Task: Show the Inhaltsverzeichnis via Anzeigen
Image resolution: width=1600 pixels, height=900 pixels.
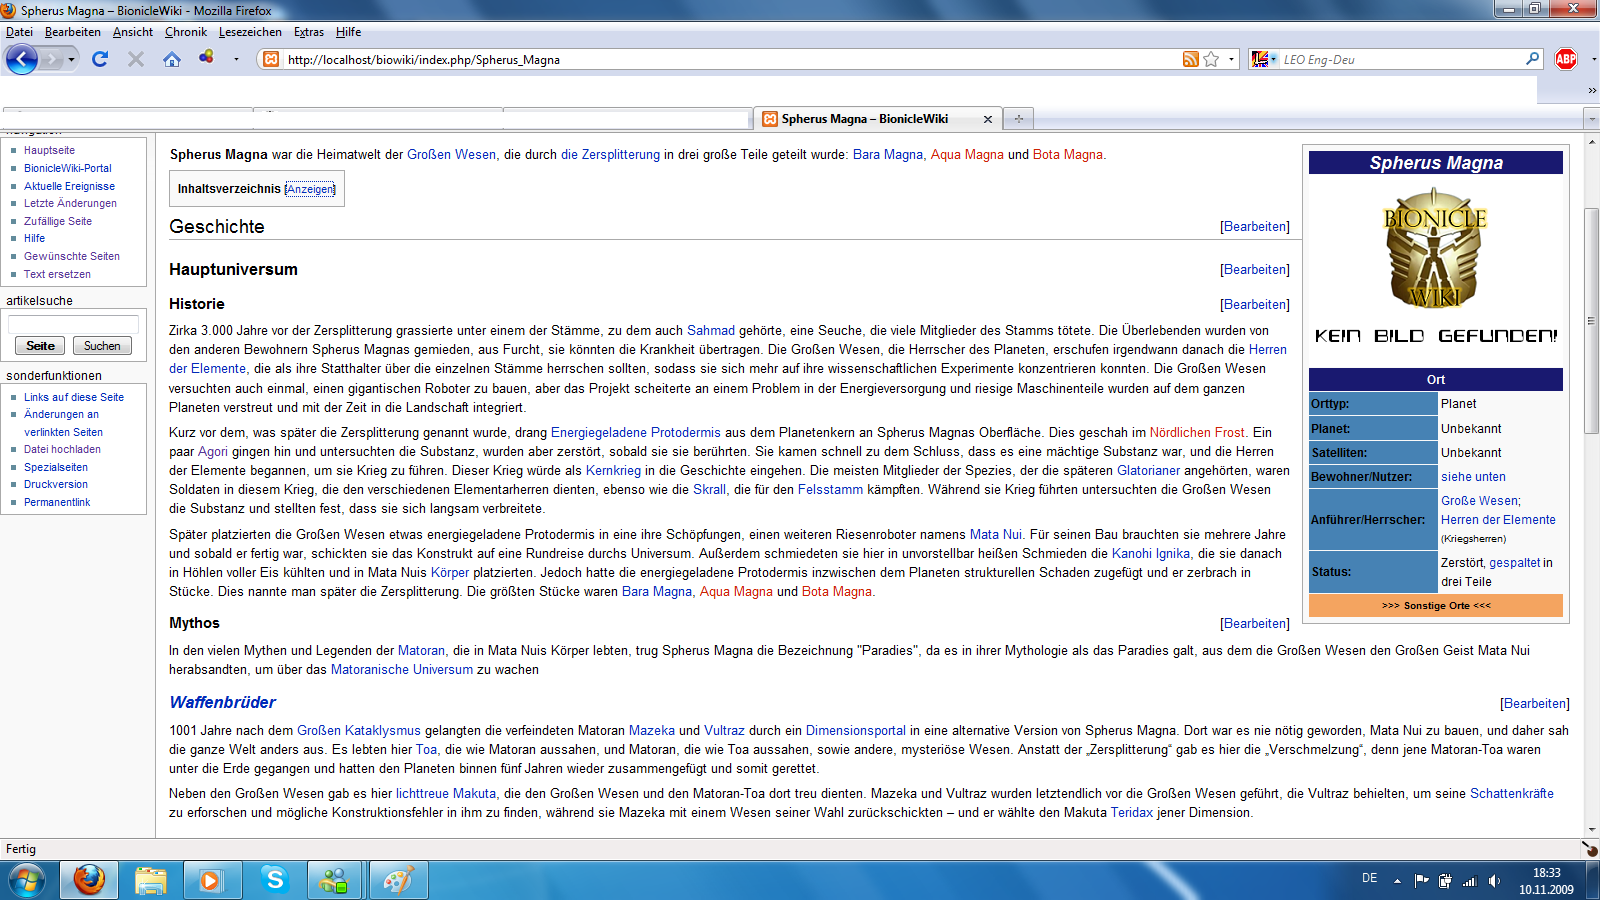Action: pos(310,188)
